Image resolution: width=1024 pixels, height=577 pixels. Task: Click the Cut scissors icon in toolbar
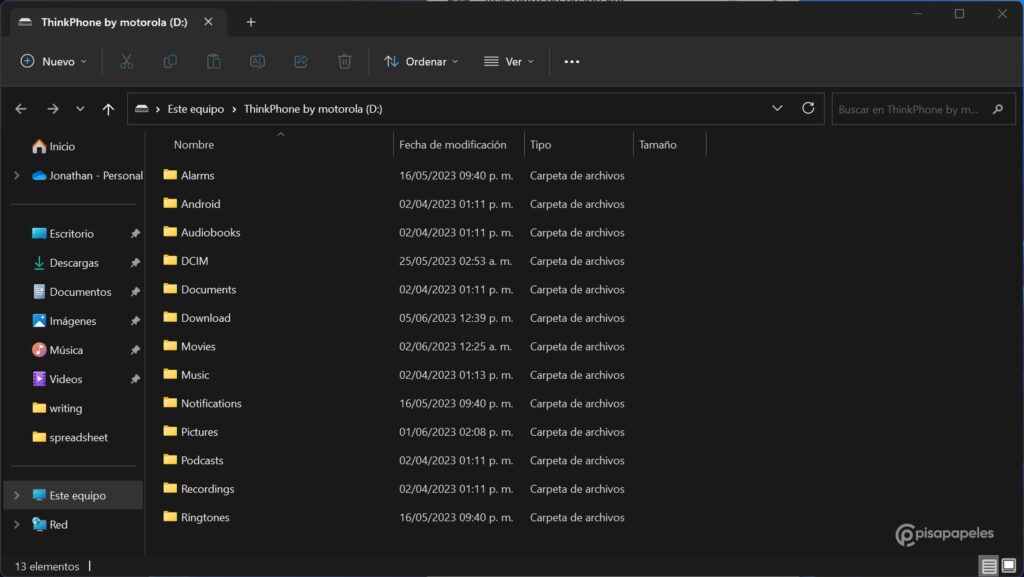tap(126, 62)
